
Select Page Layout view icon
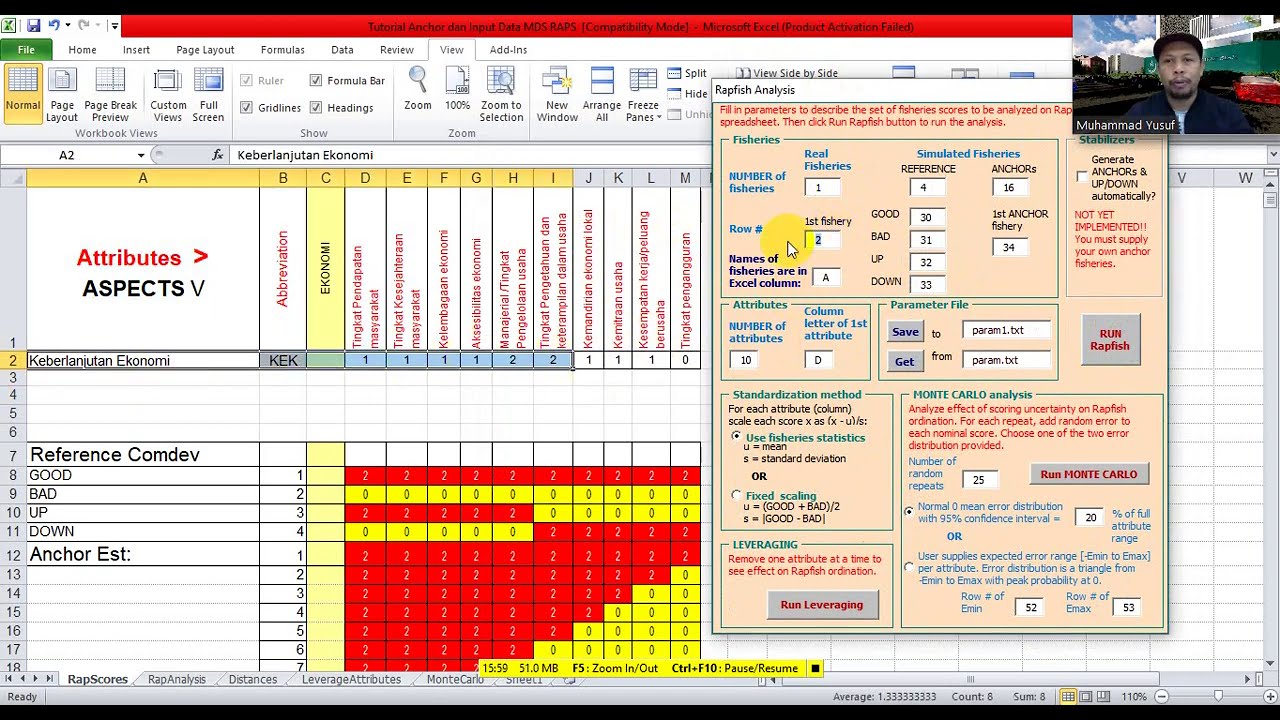[x=62, y=96]
